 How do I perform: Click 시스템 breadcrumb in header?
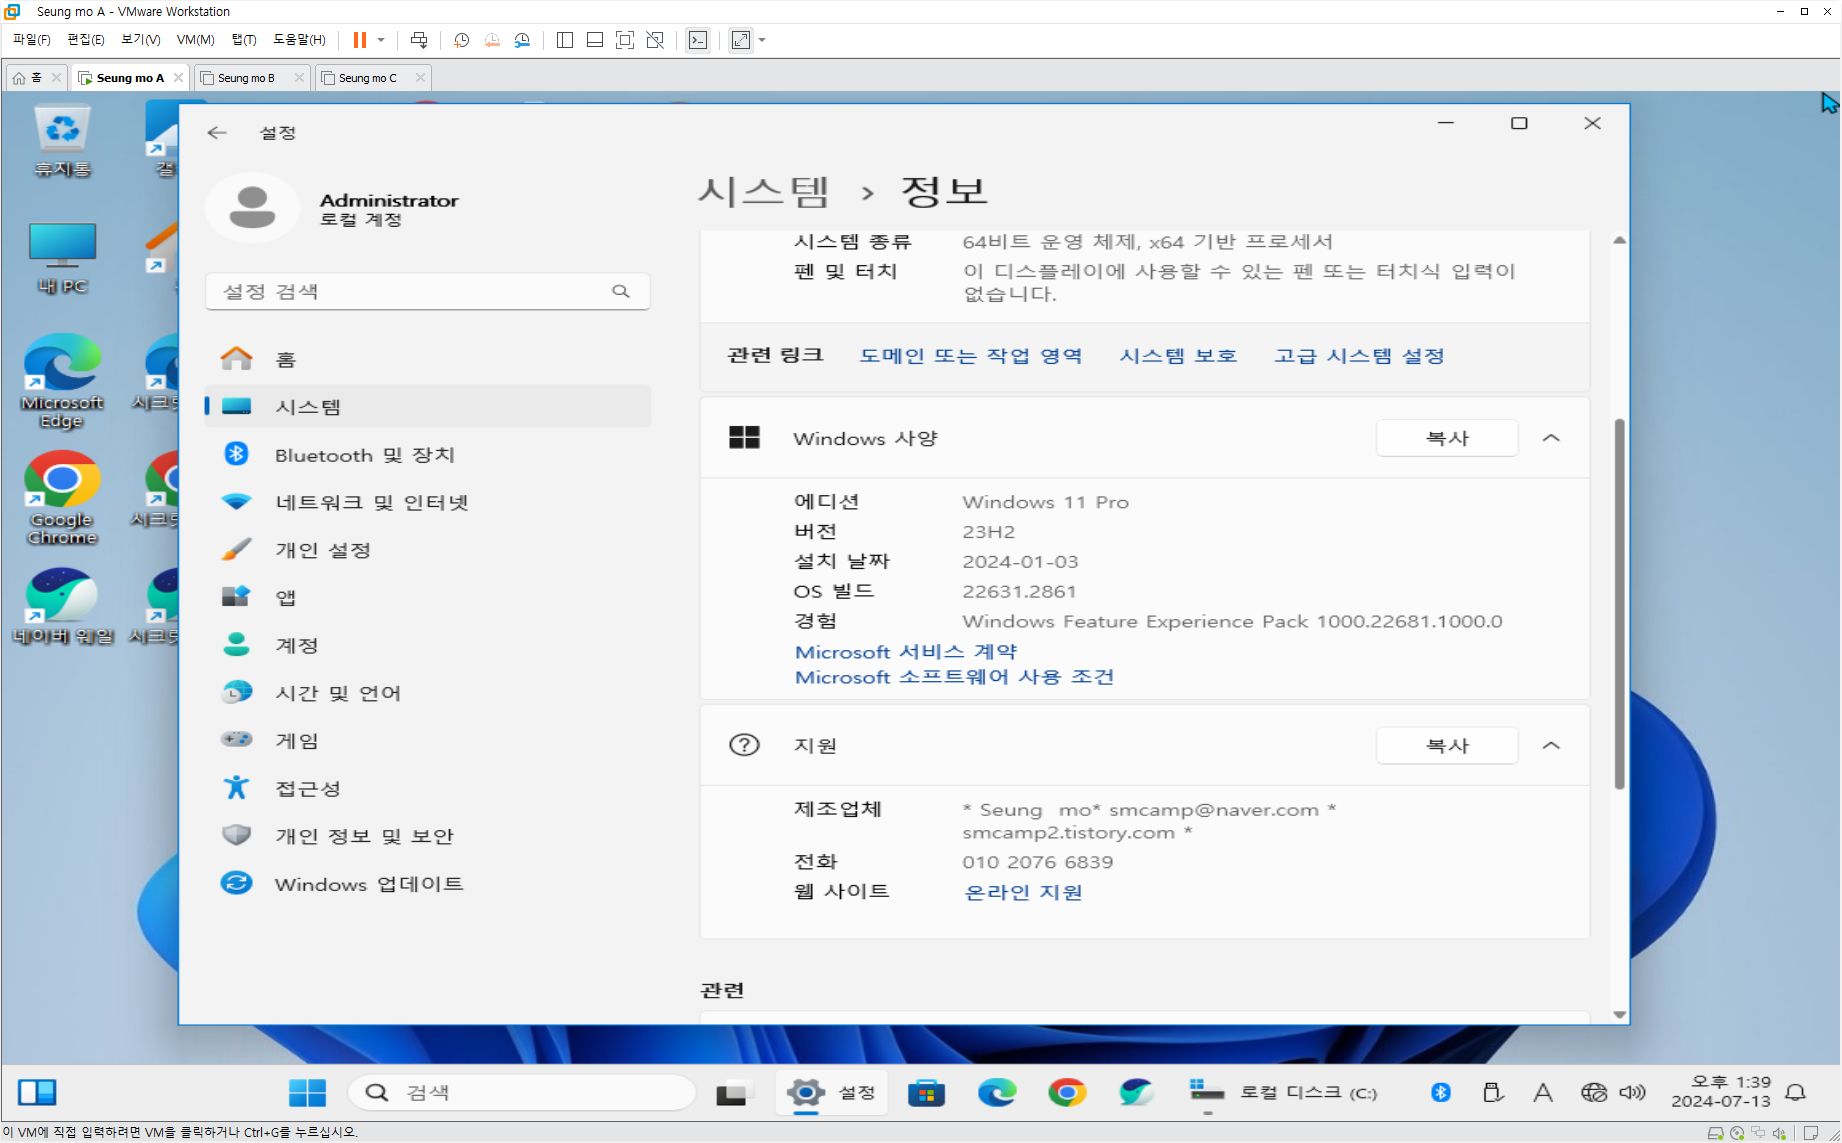point(764,191)
